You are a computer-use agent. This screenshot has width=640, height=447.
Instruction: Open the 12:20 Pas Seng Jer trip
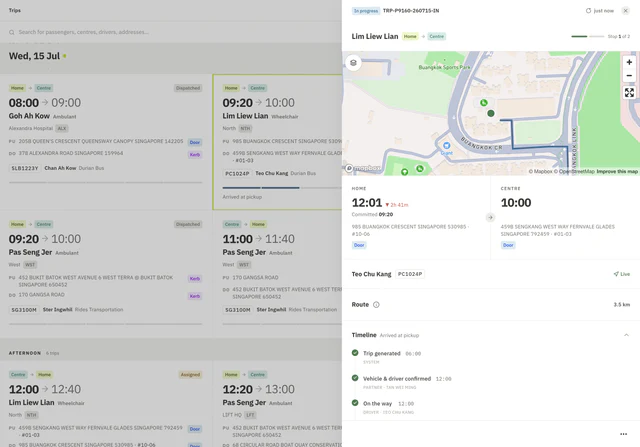277,404
